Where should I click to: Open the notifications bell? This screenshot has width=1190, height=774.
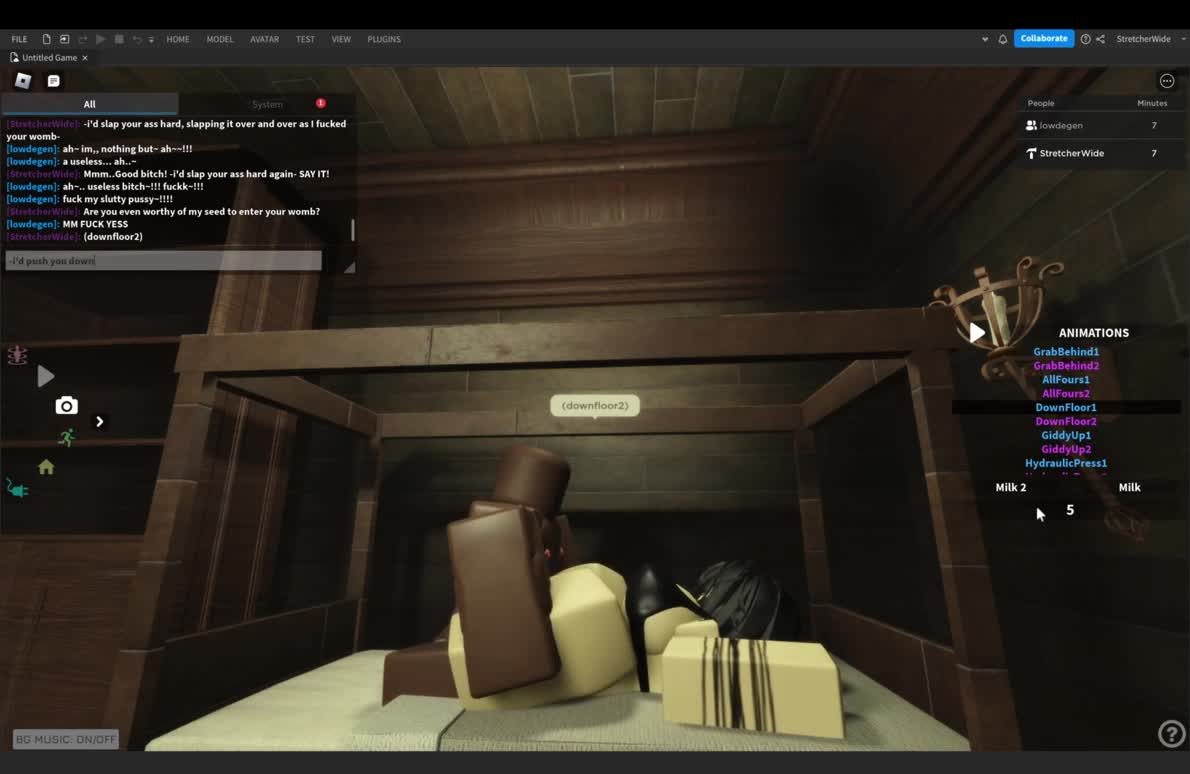[1002, 39]
